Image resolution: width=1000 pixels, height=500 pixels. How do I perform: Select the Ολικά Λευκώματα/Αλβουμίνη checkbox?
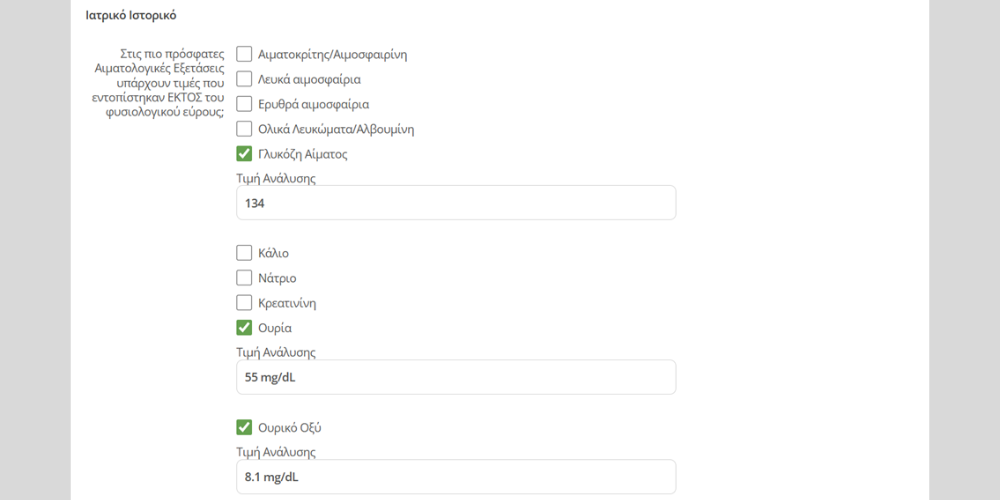click(x=244, y=129)
